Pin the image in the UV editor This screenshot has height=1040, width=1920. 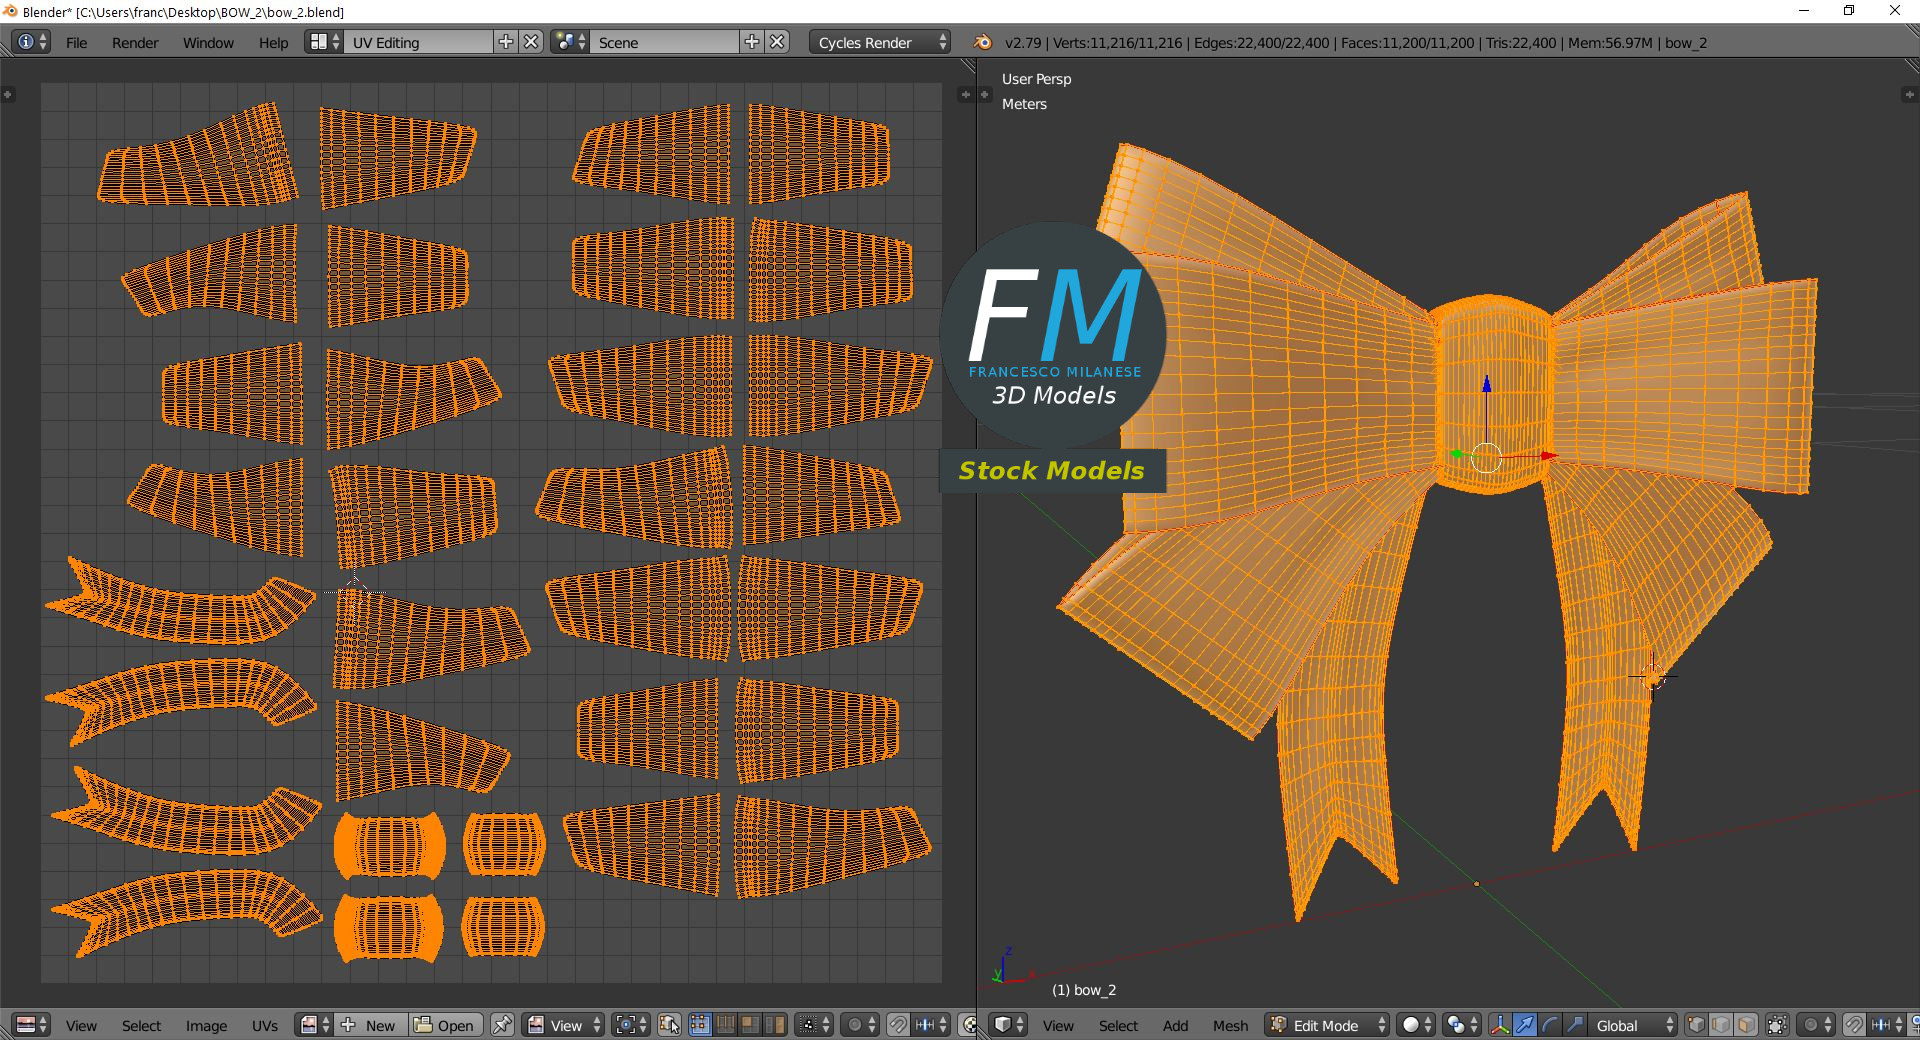pyautogui.click(x=502, y=1025)
